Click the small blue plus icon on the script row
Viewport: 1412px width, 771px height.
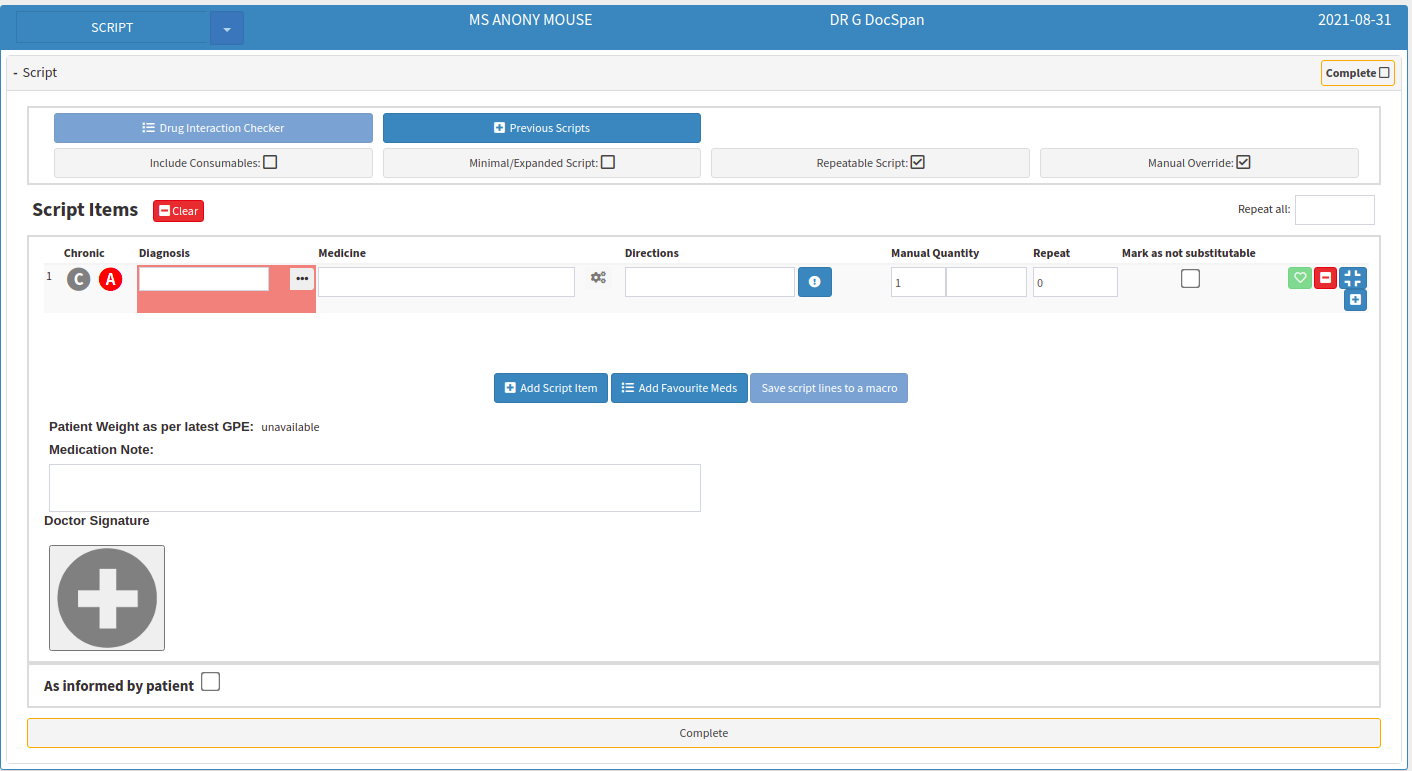click(1355, 300)
